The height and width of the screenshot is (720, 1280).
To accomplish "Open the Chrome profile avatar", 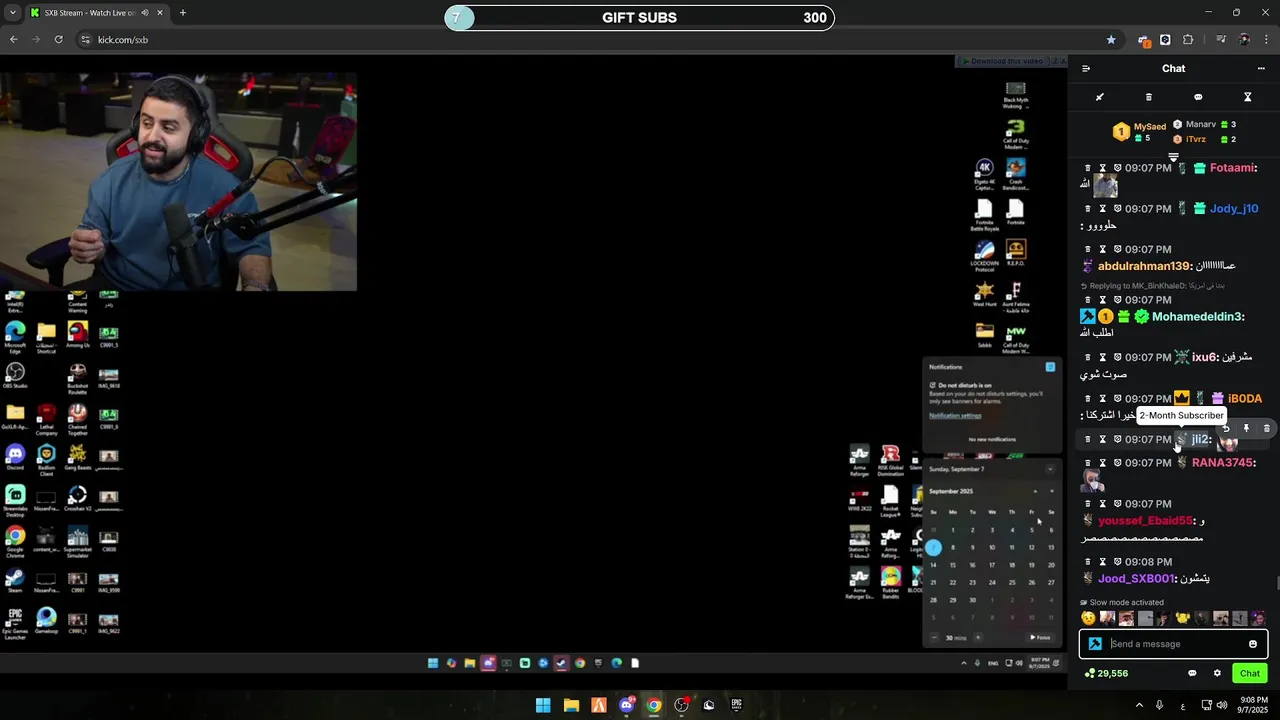I will (1244, 40).
